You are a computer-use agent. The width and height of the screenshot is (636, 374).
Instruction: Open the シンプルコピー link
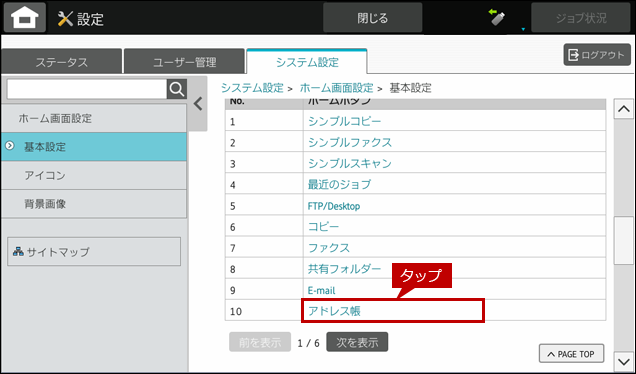coord(344,121)
